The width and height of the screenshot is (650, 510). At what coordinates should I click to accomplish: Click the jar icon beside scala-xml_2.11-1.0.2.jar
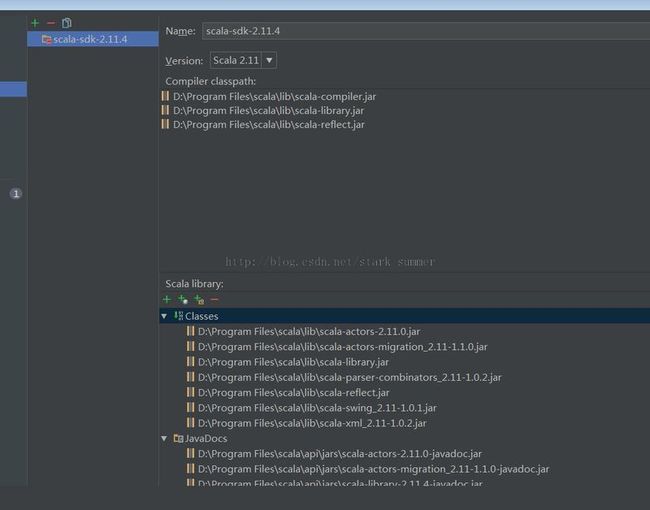tap(191, 423)
